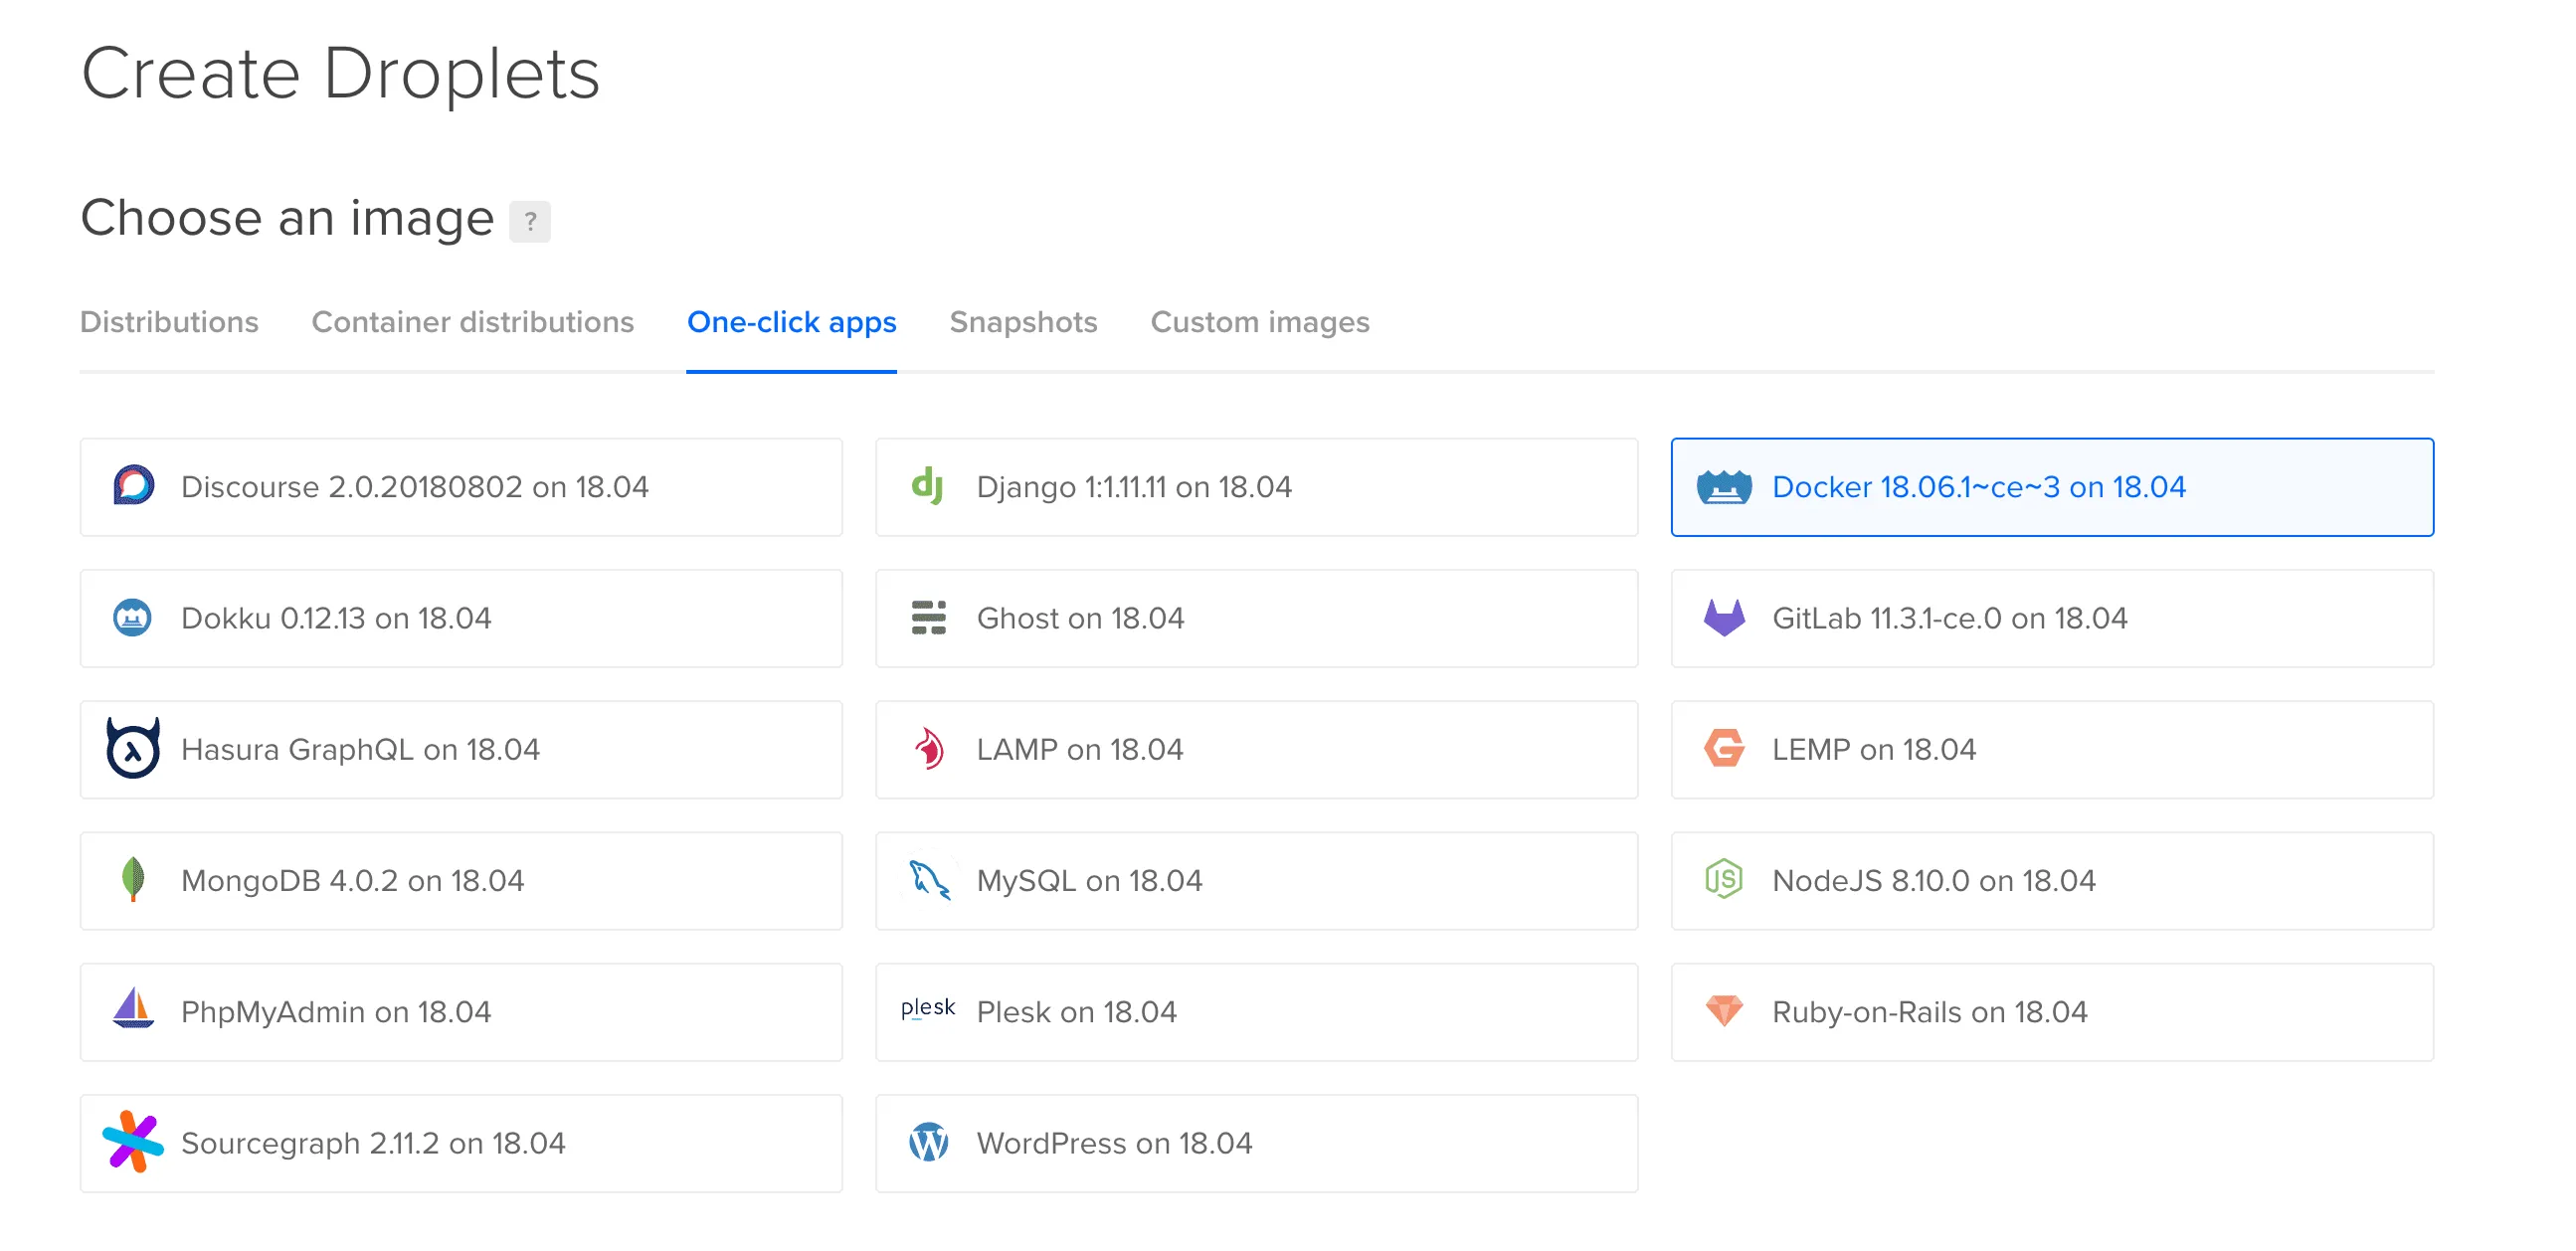The width and height of the screenshot is (2576, 1251).
Task: Click the NodeJS hexagon icon
Action: [1724, 880]
